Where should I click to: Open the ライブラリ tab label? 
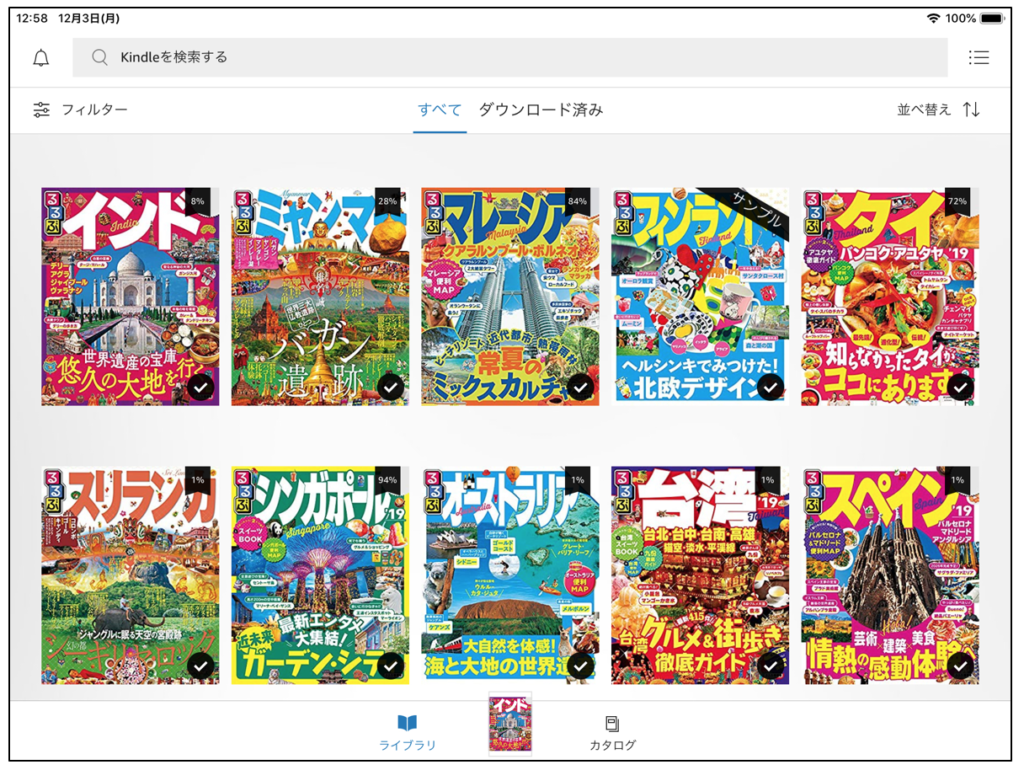click(x=408, y=745)
